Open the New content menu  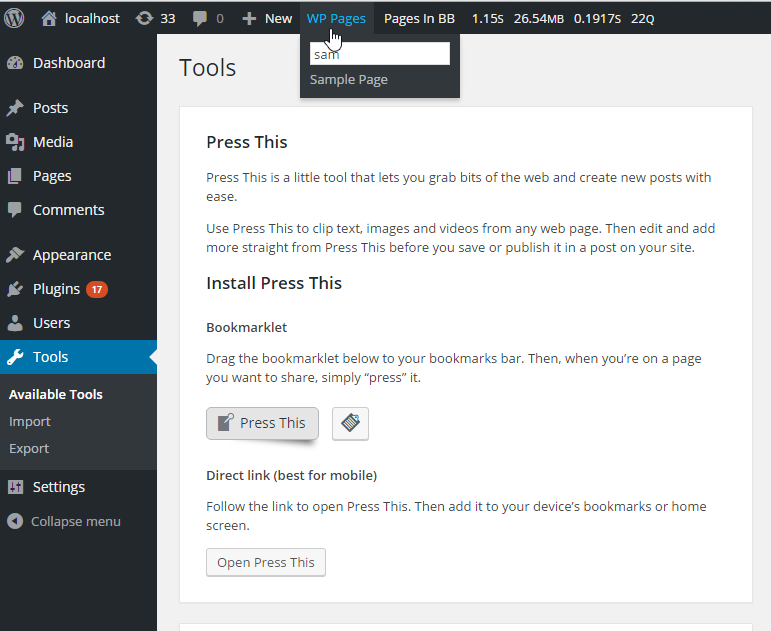pyautogui.click(x=278, y=19)
